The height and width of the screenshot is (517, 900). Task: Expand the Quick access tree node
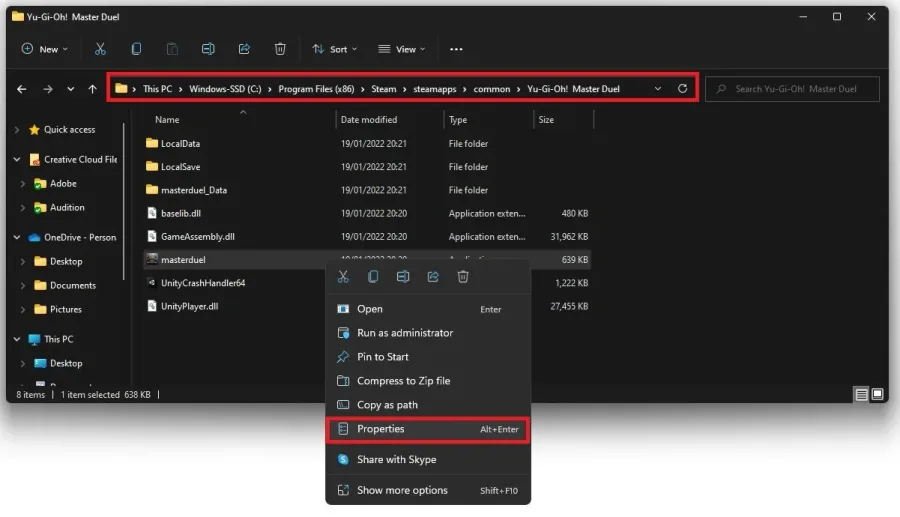coord(17,130)
